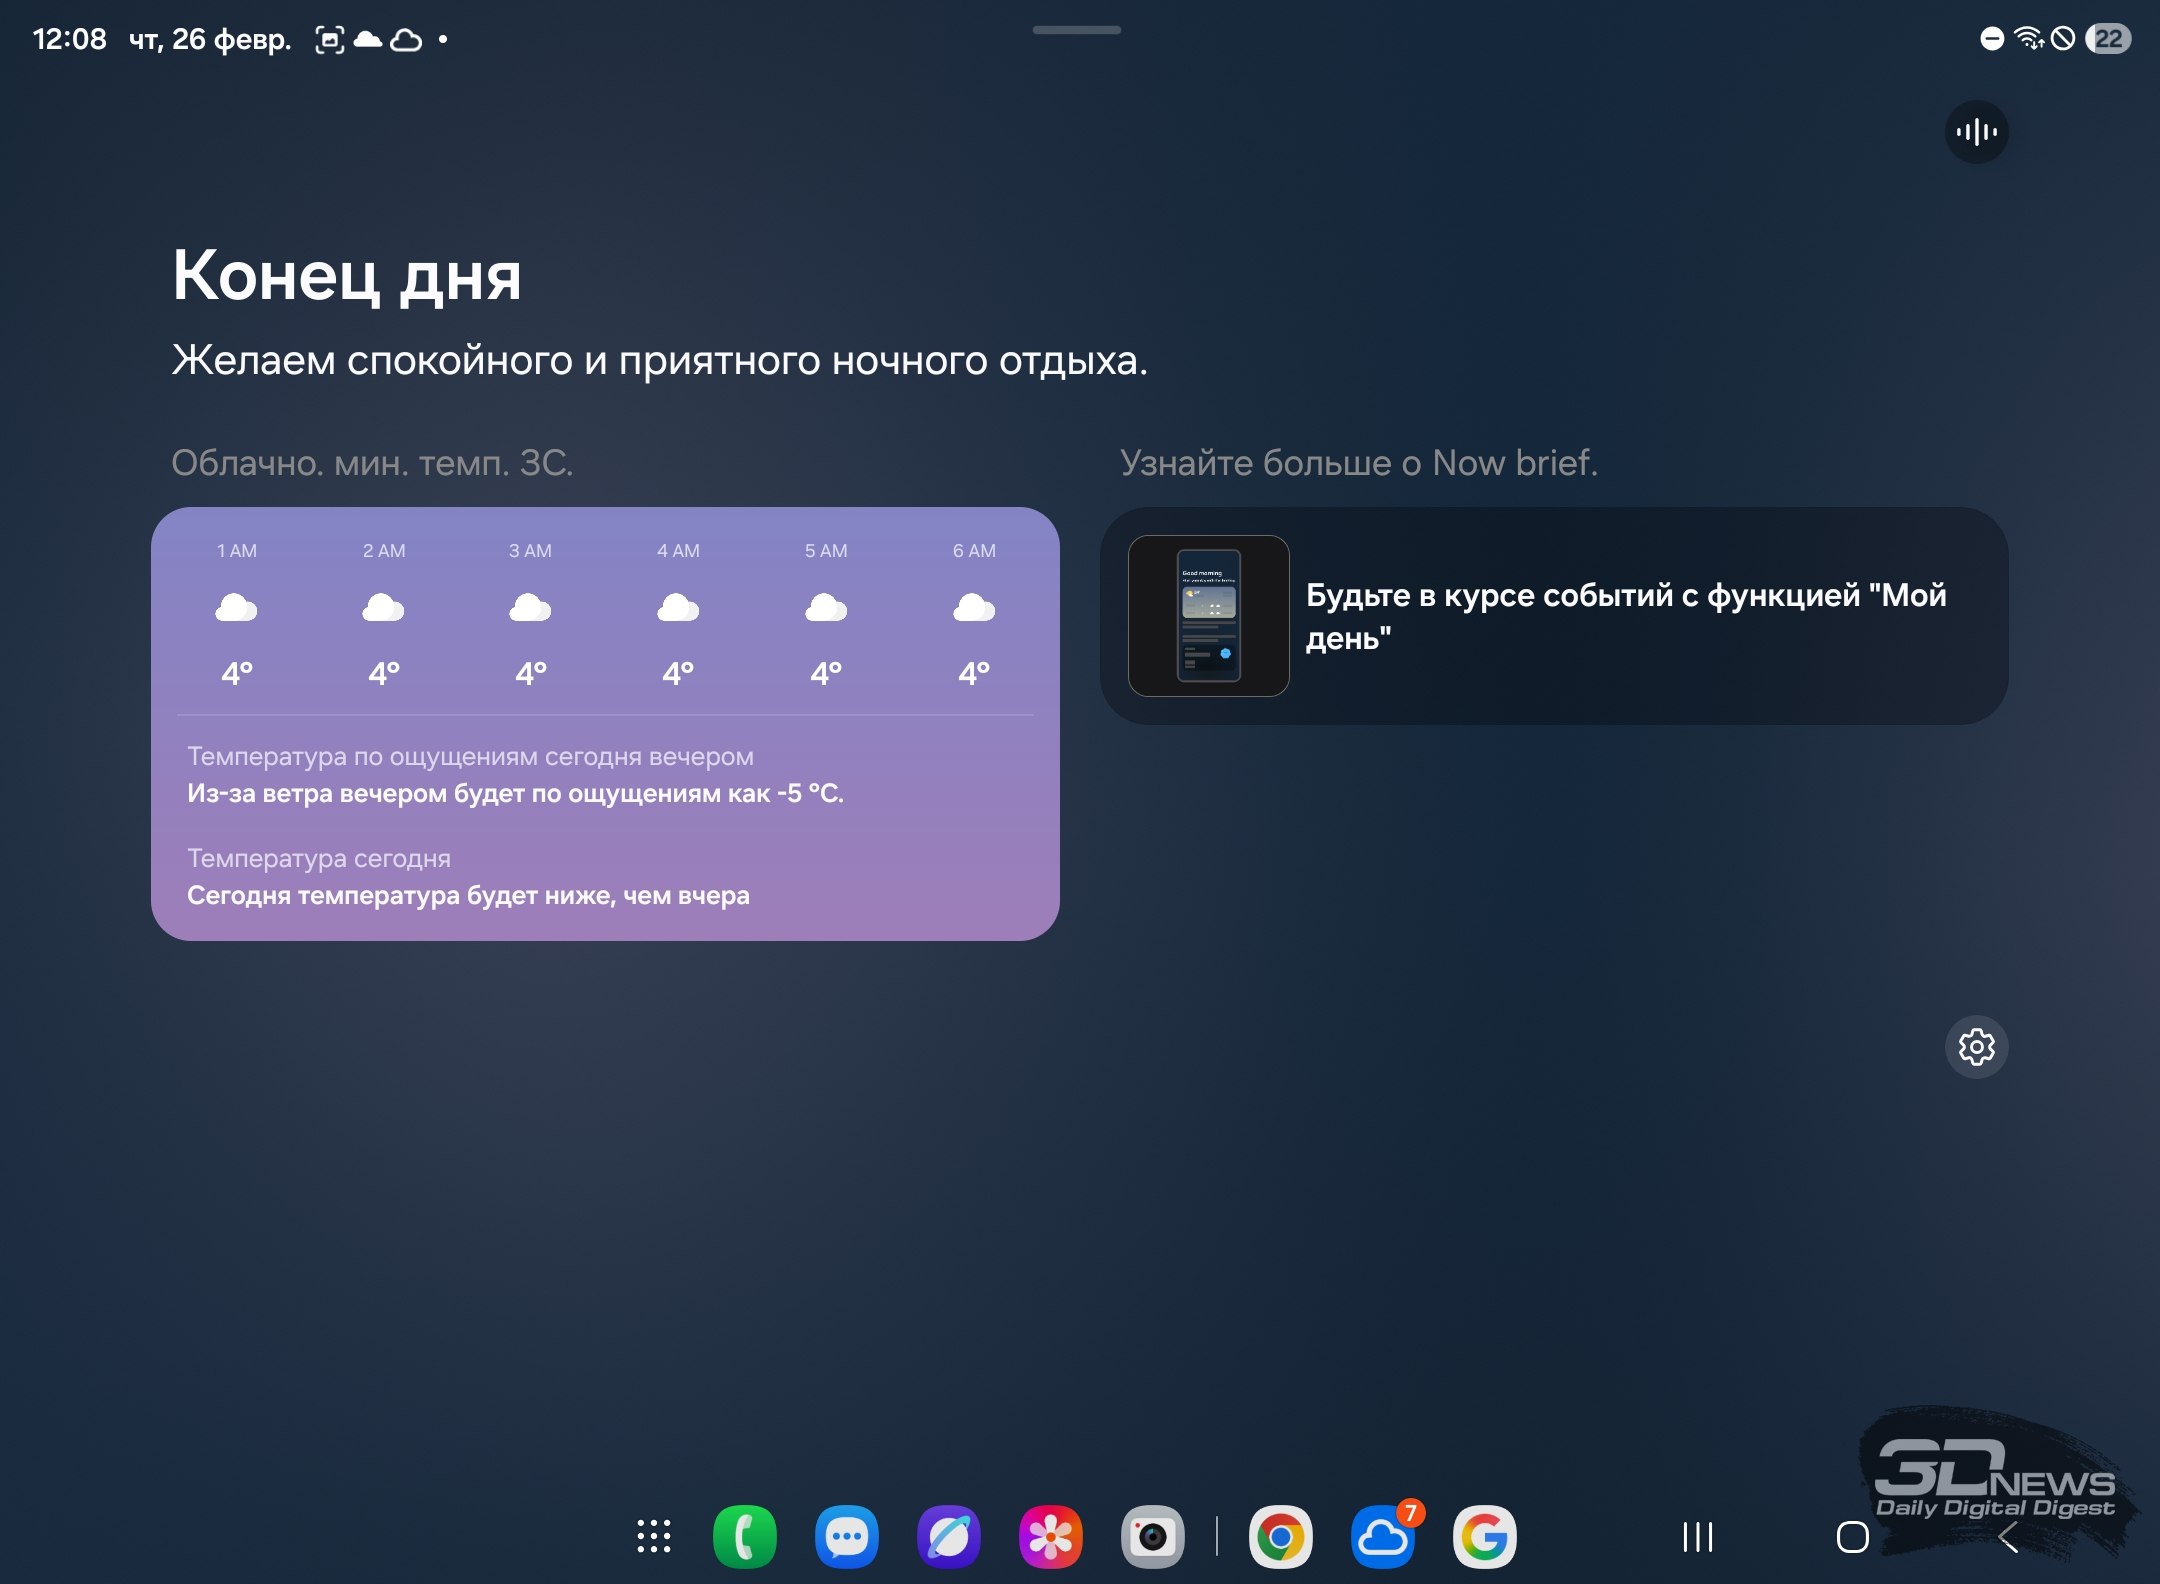
Task: Open the Google app in dock
Action: point(1484,1536)
